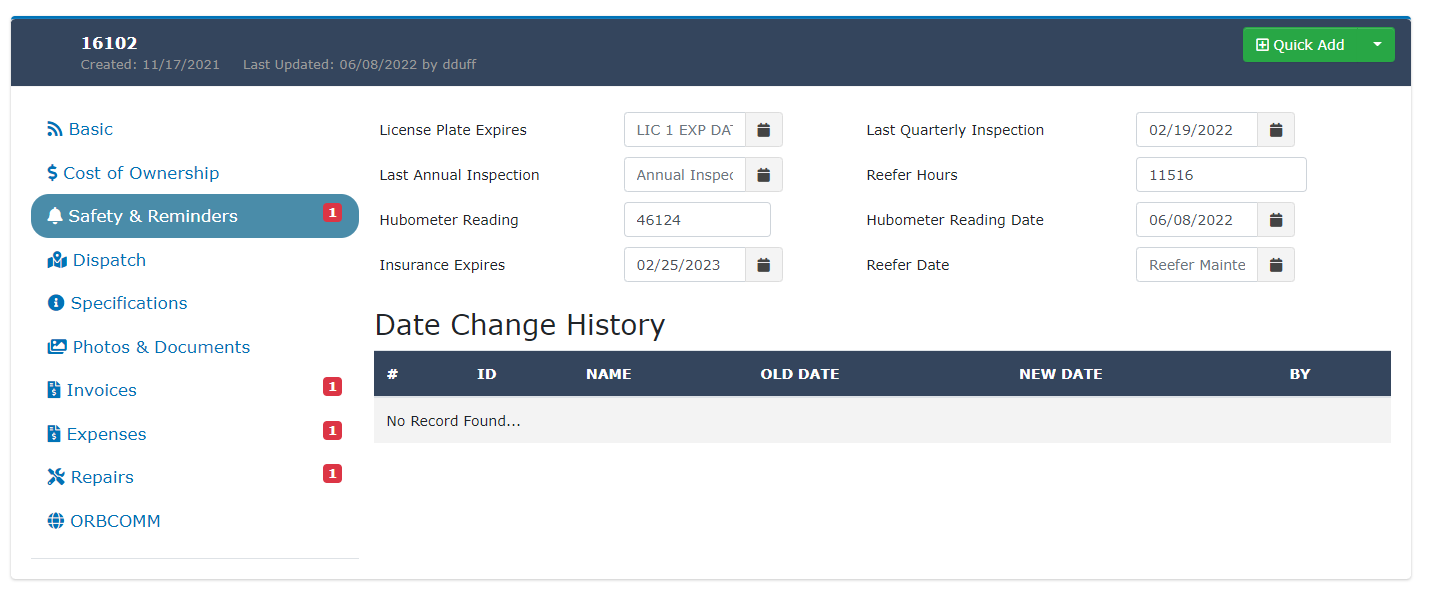Click the red badge beside Repairs
Screen dimensions: 1448x590
[x=332, y=474]
